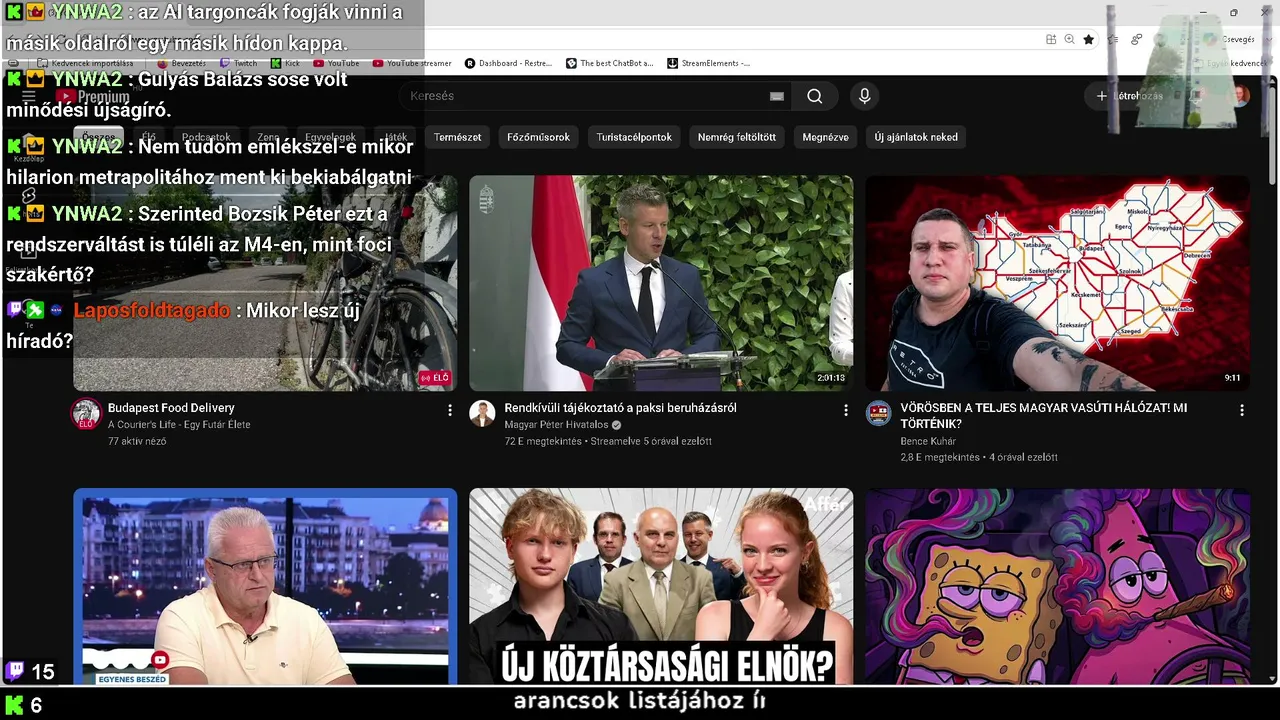
Task: Open the YouTube streamer bookmark
Action: pos(412,63)
